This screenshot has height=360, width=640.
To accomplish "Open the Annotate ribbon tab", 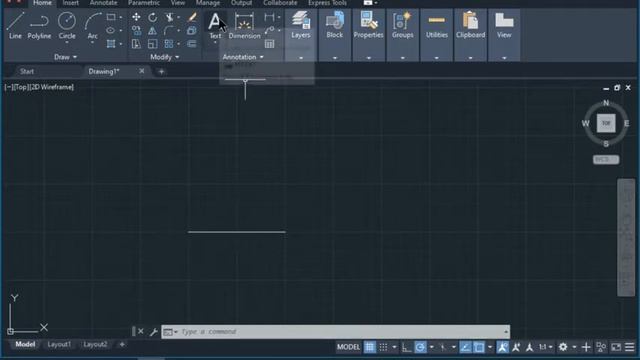I will (x=103, y=3).
